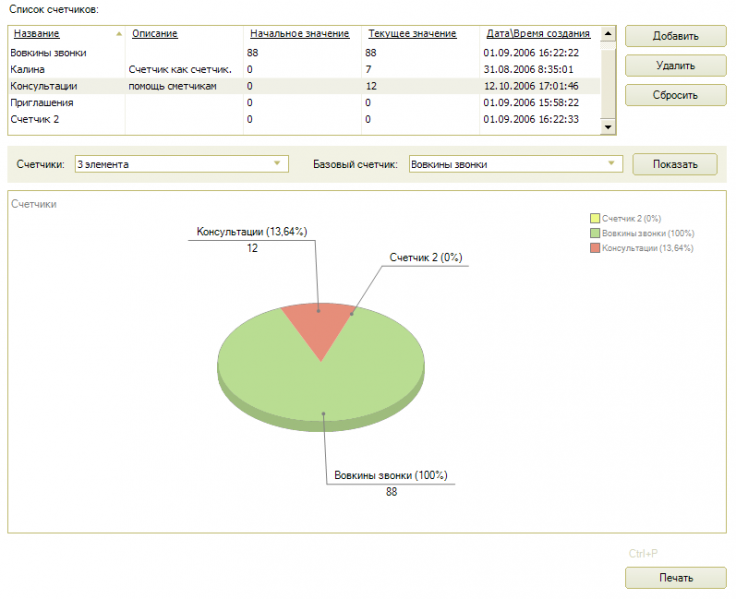Sort by Дата\Время создания column header
This screenshot has width=736, height=599.
tap(538, 34)
